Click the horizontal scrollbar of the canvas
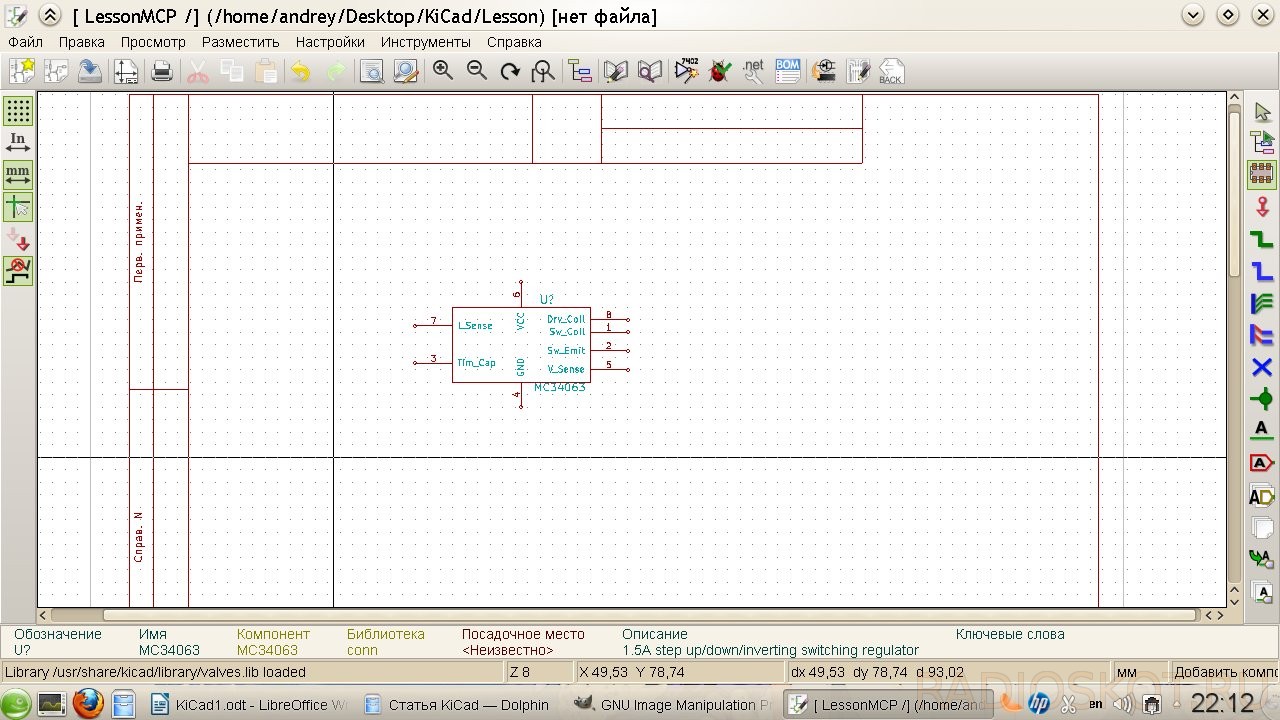The width and height of the screenshot is (1280, 720). click(x=650, y=615)
